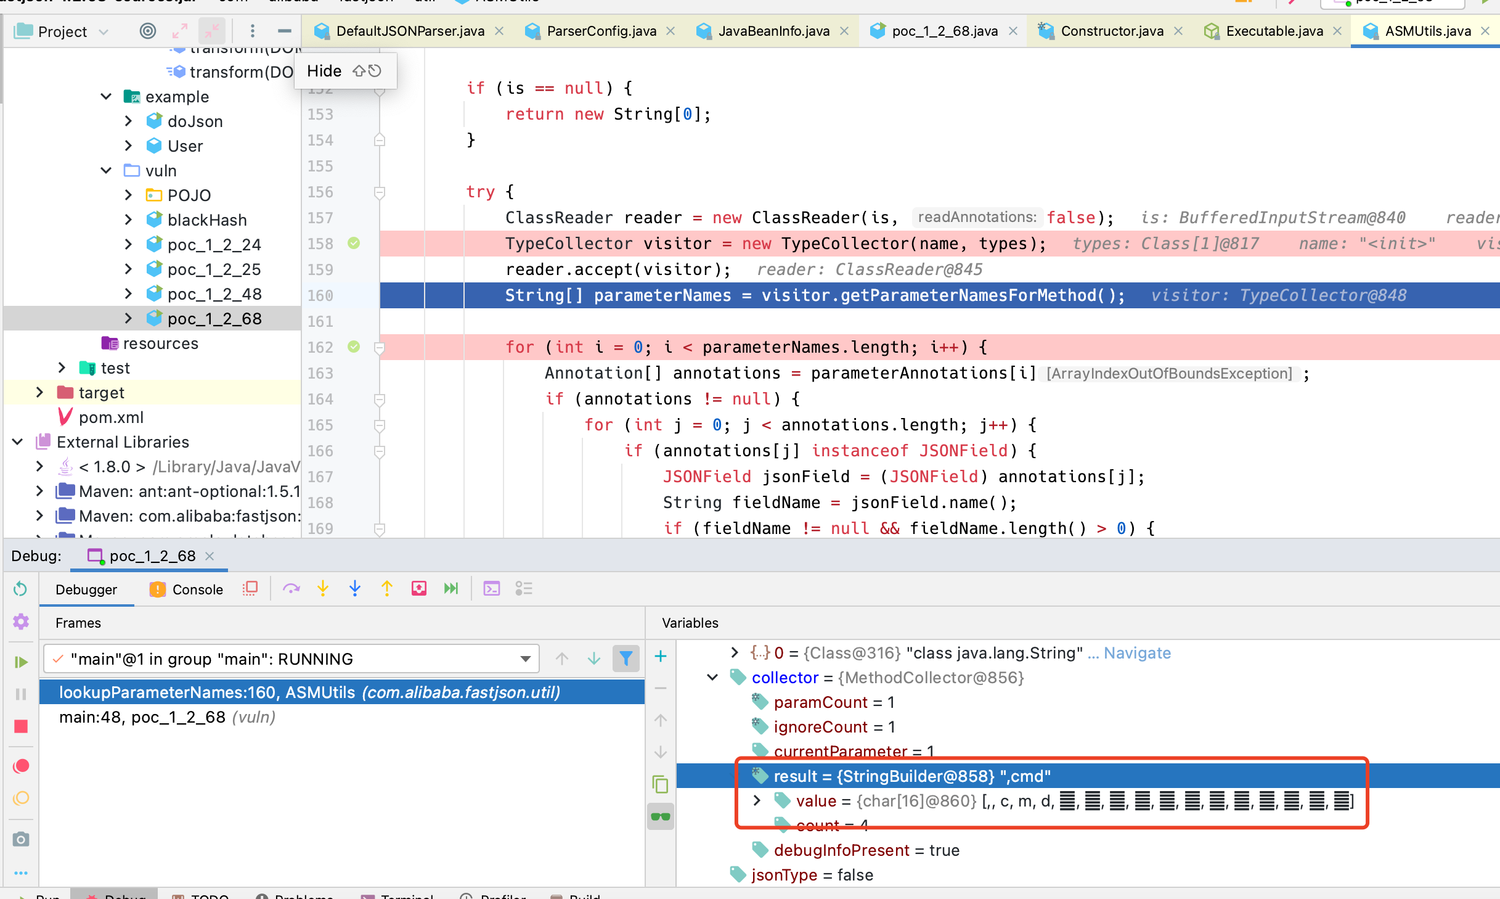Viewport: 1500px width, 899px height.
Task: Expand the value char array node
Action: click(757, 801)
